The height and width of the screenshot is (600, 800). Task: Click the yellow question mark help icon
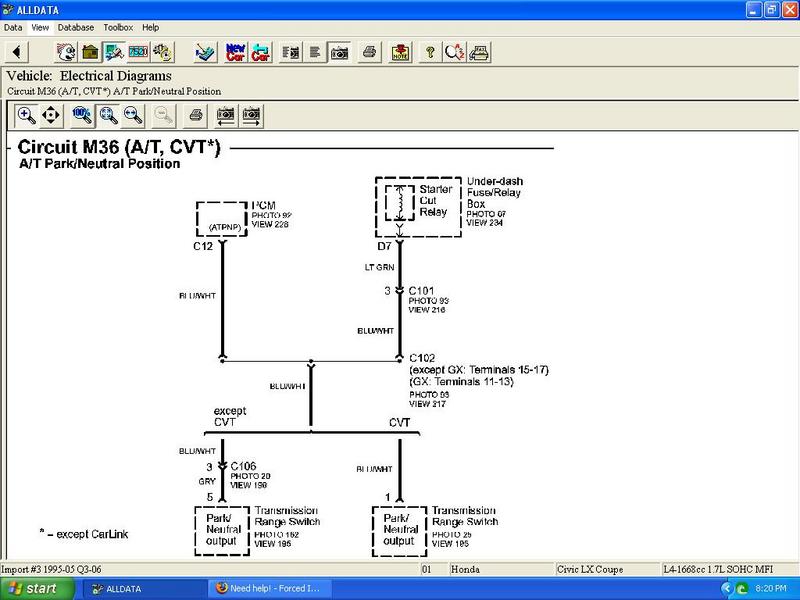click(430, 51)
